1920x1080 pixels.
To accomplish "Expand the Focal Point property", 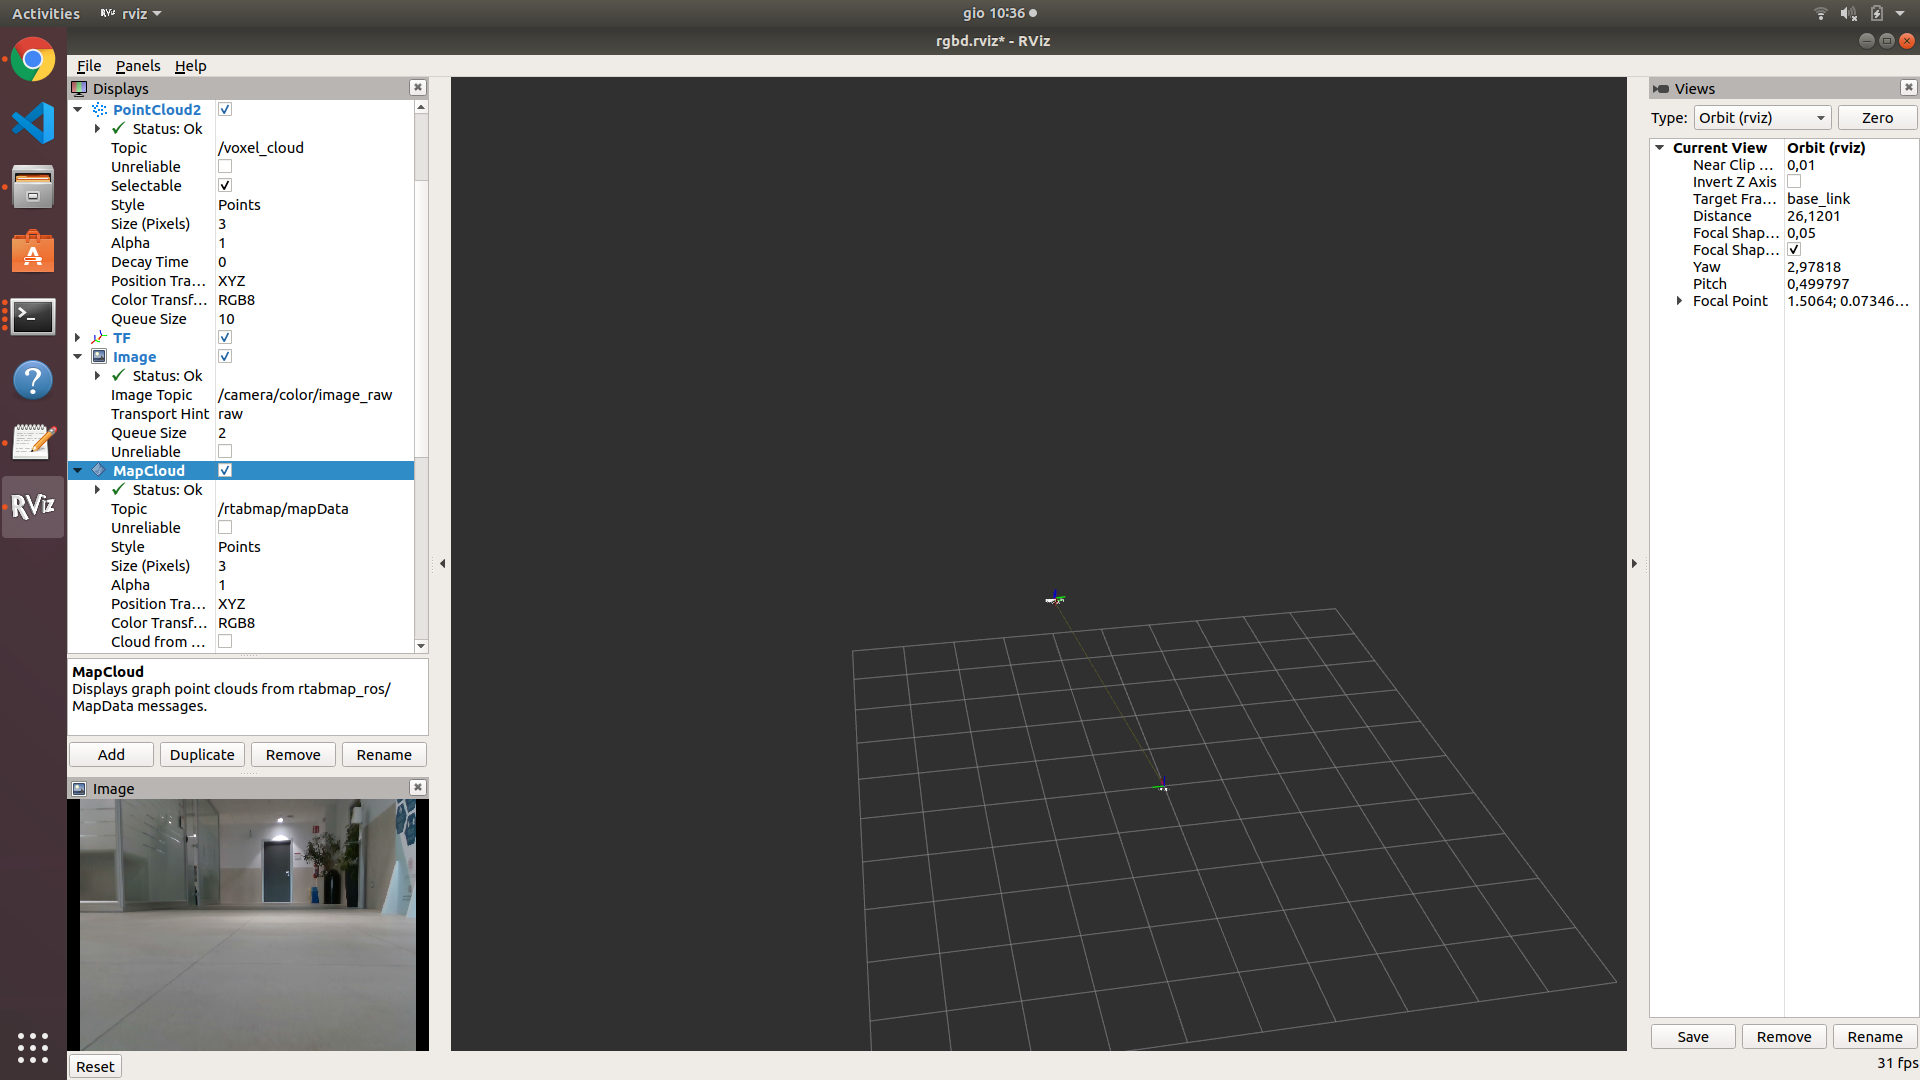I will [x=1680, y=301].
